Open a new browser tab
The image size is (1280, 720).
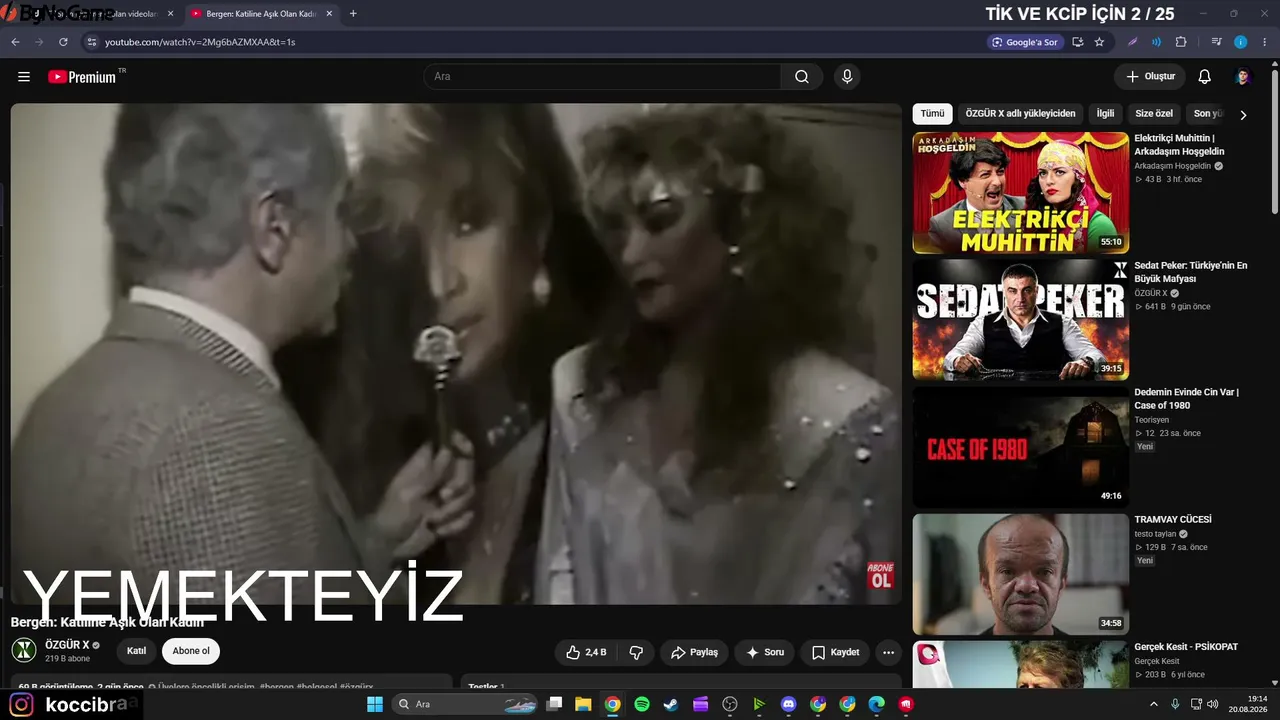[x=353, y=14]
